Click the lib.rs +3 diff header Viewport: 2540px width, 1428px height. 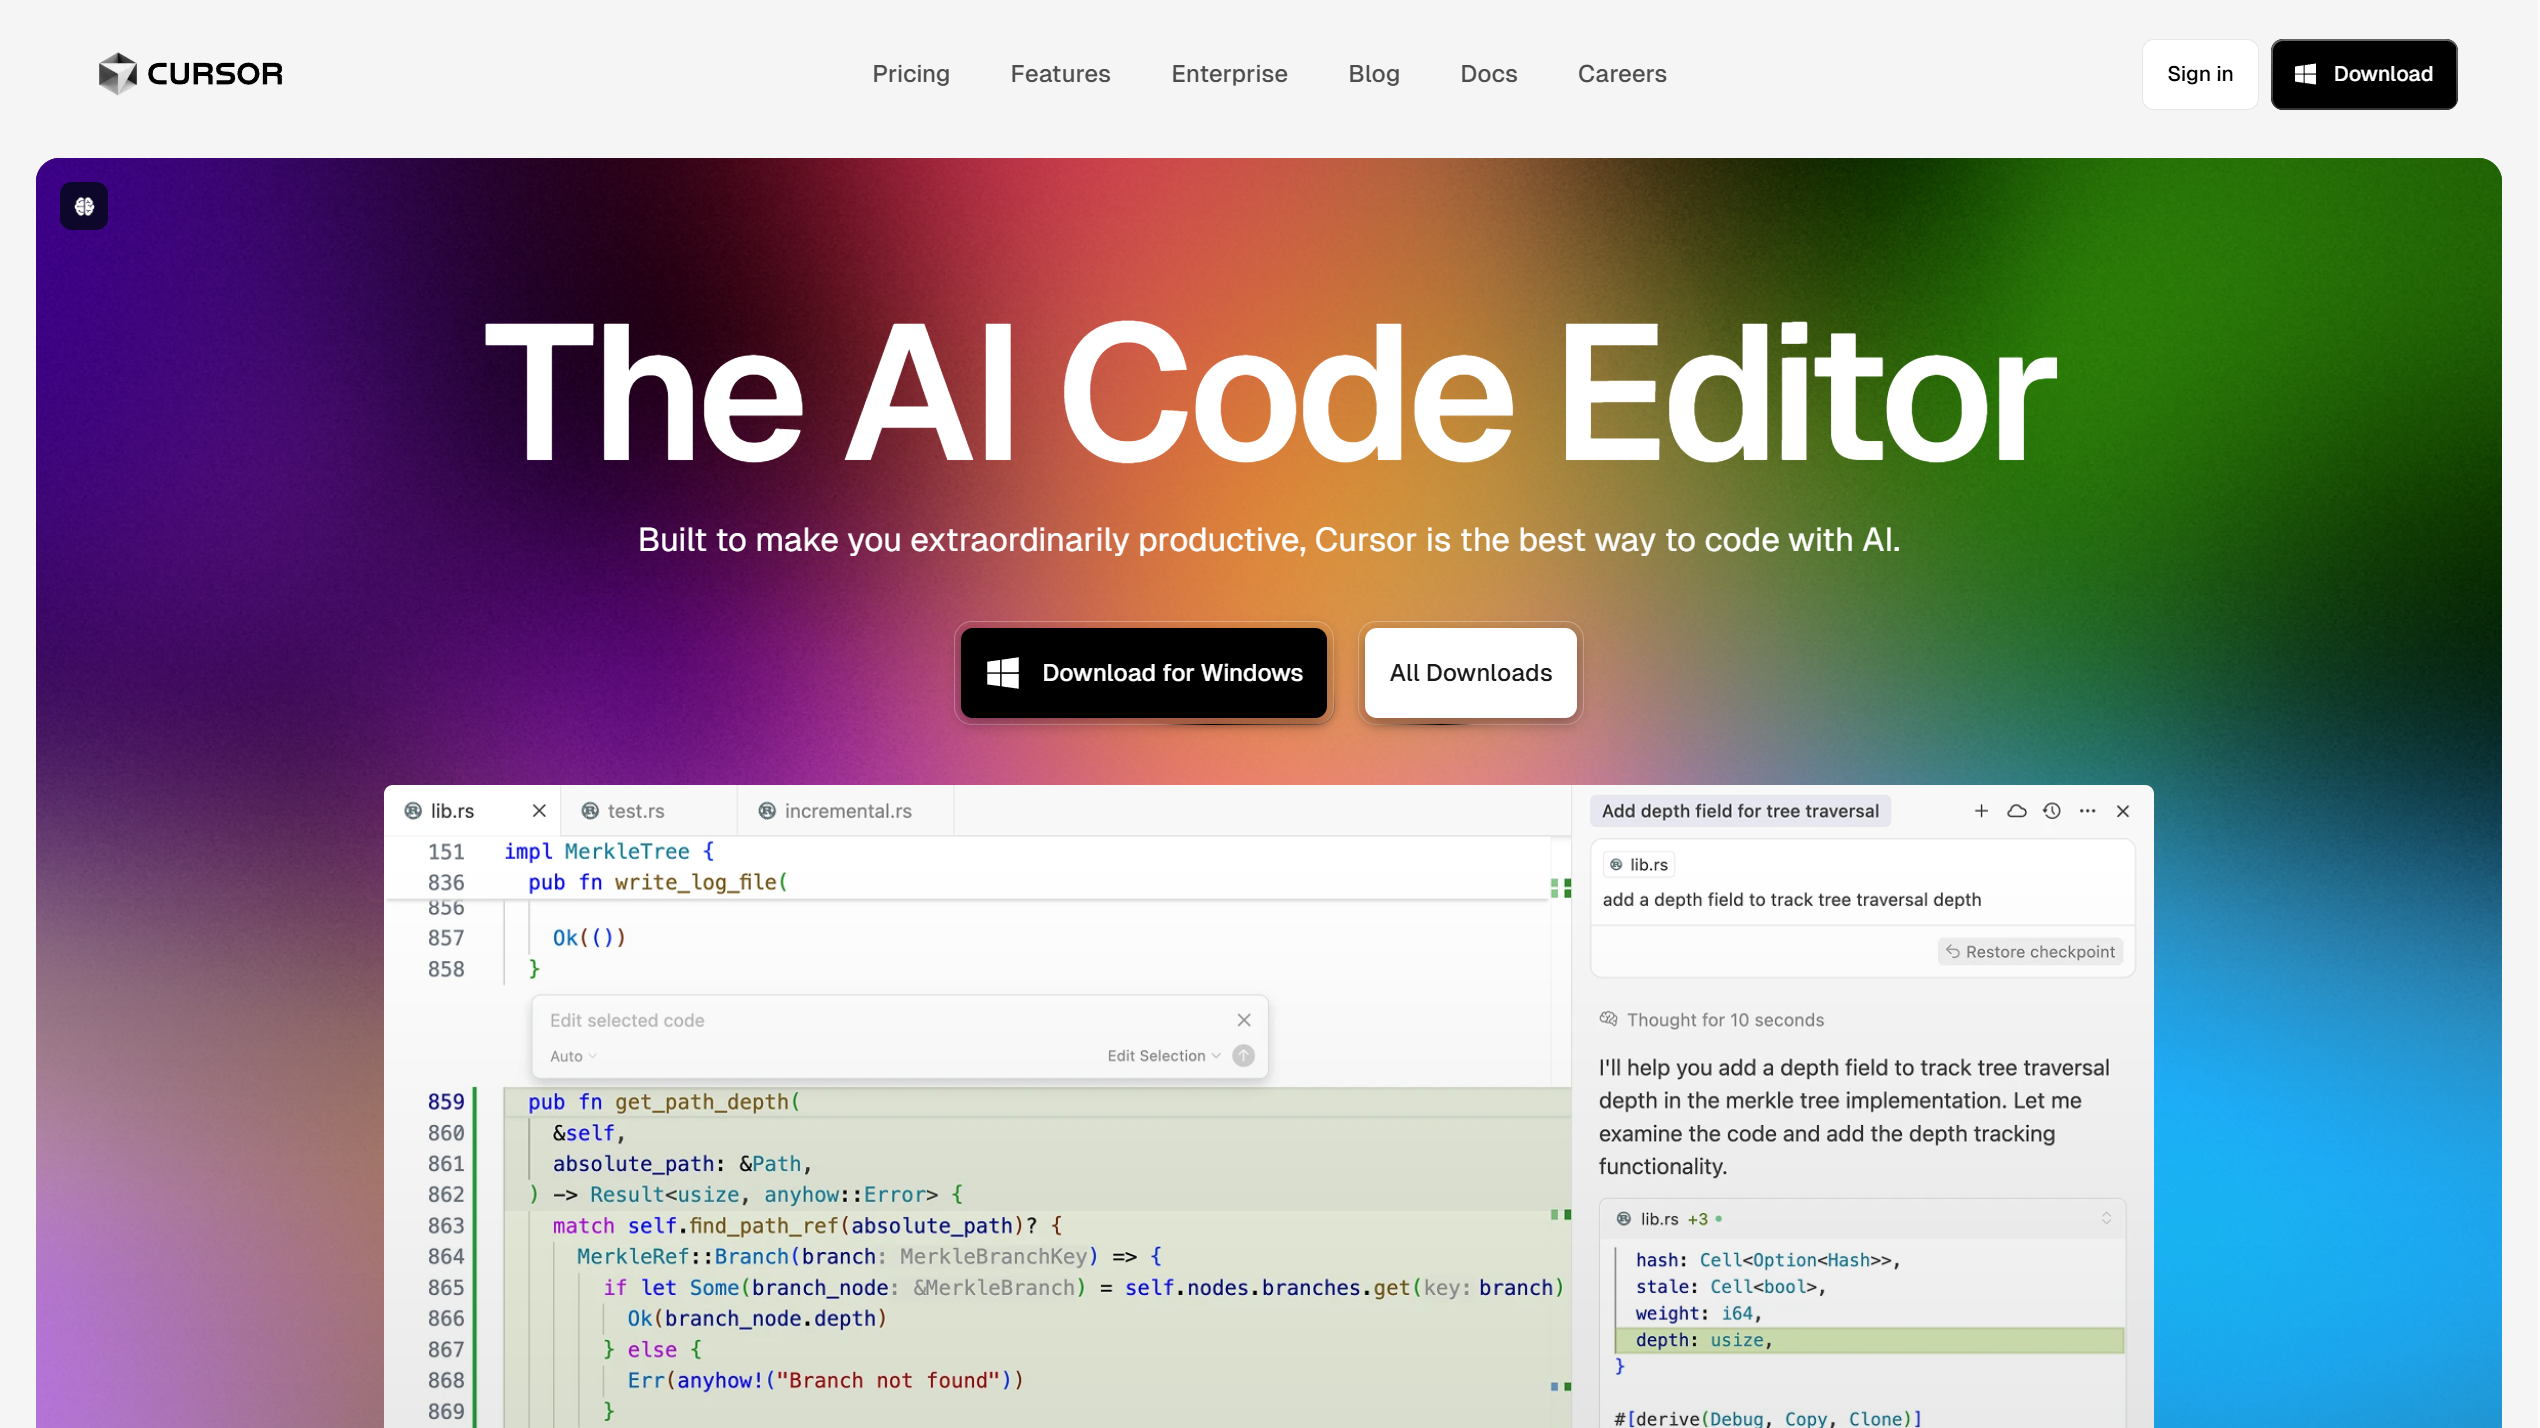click(x=1863, y=1219)
